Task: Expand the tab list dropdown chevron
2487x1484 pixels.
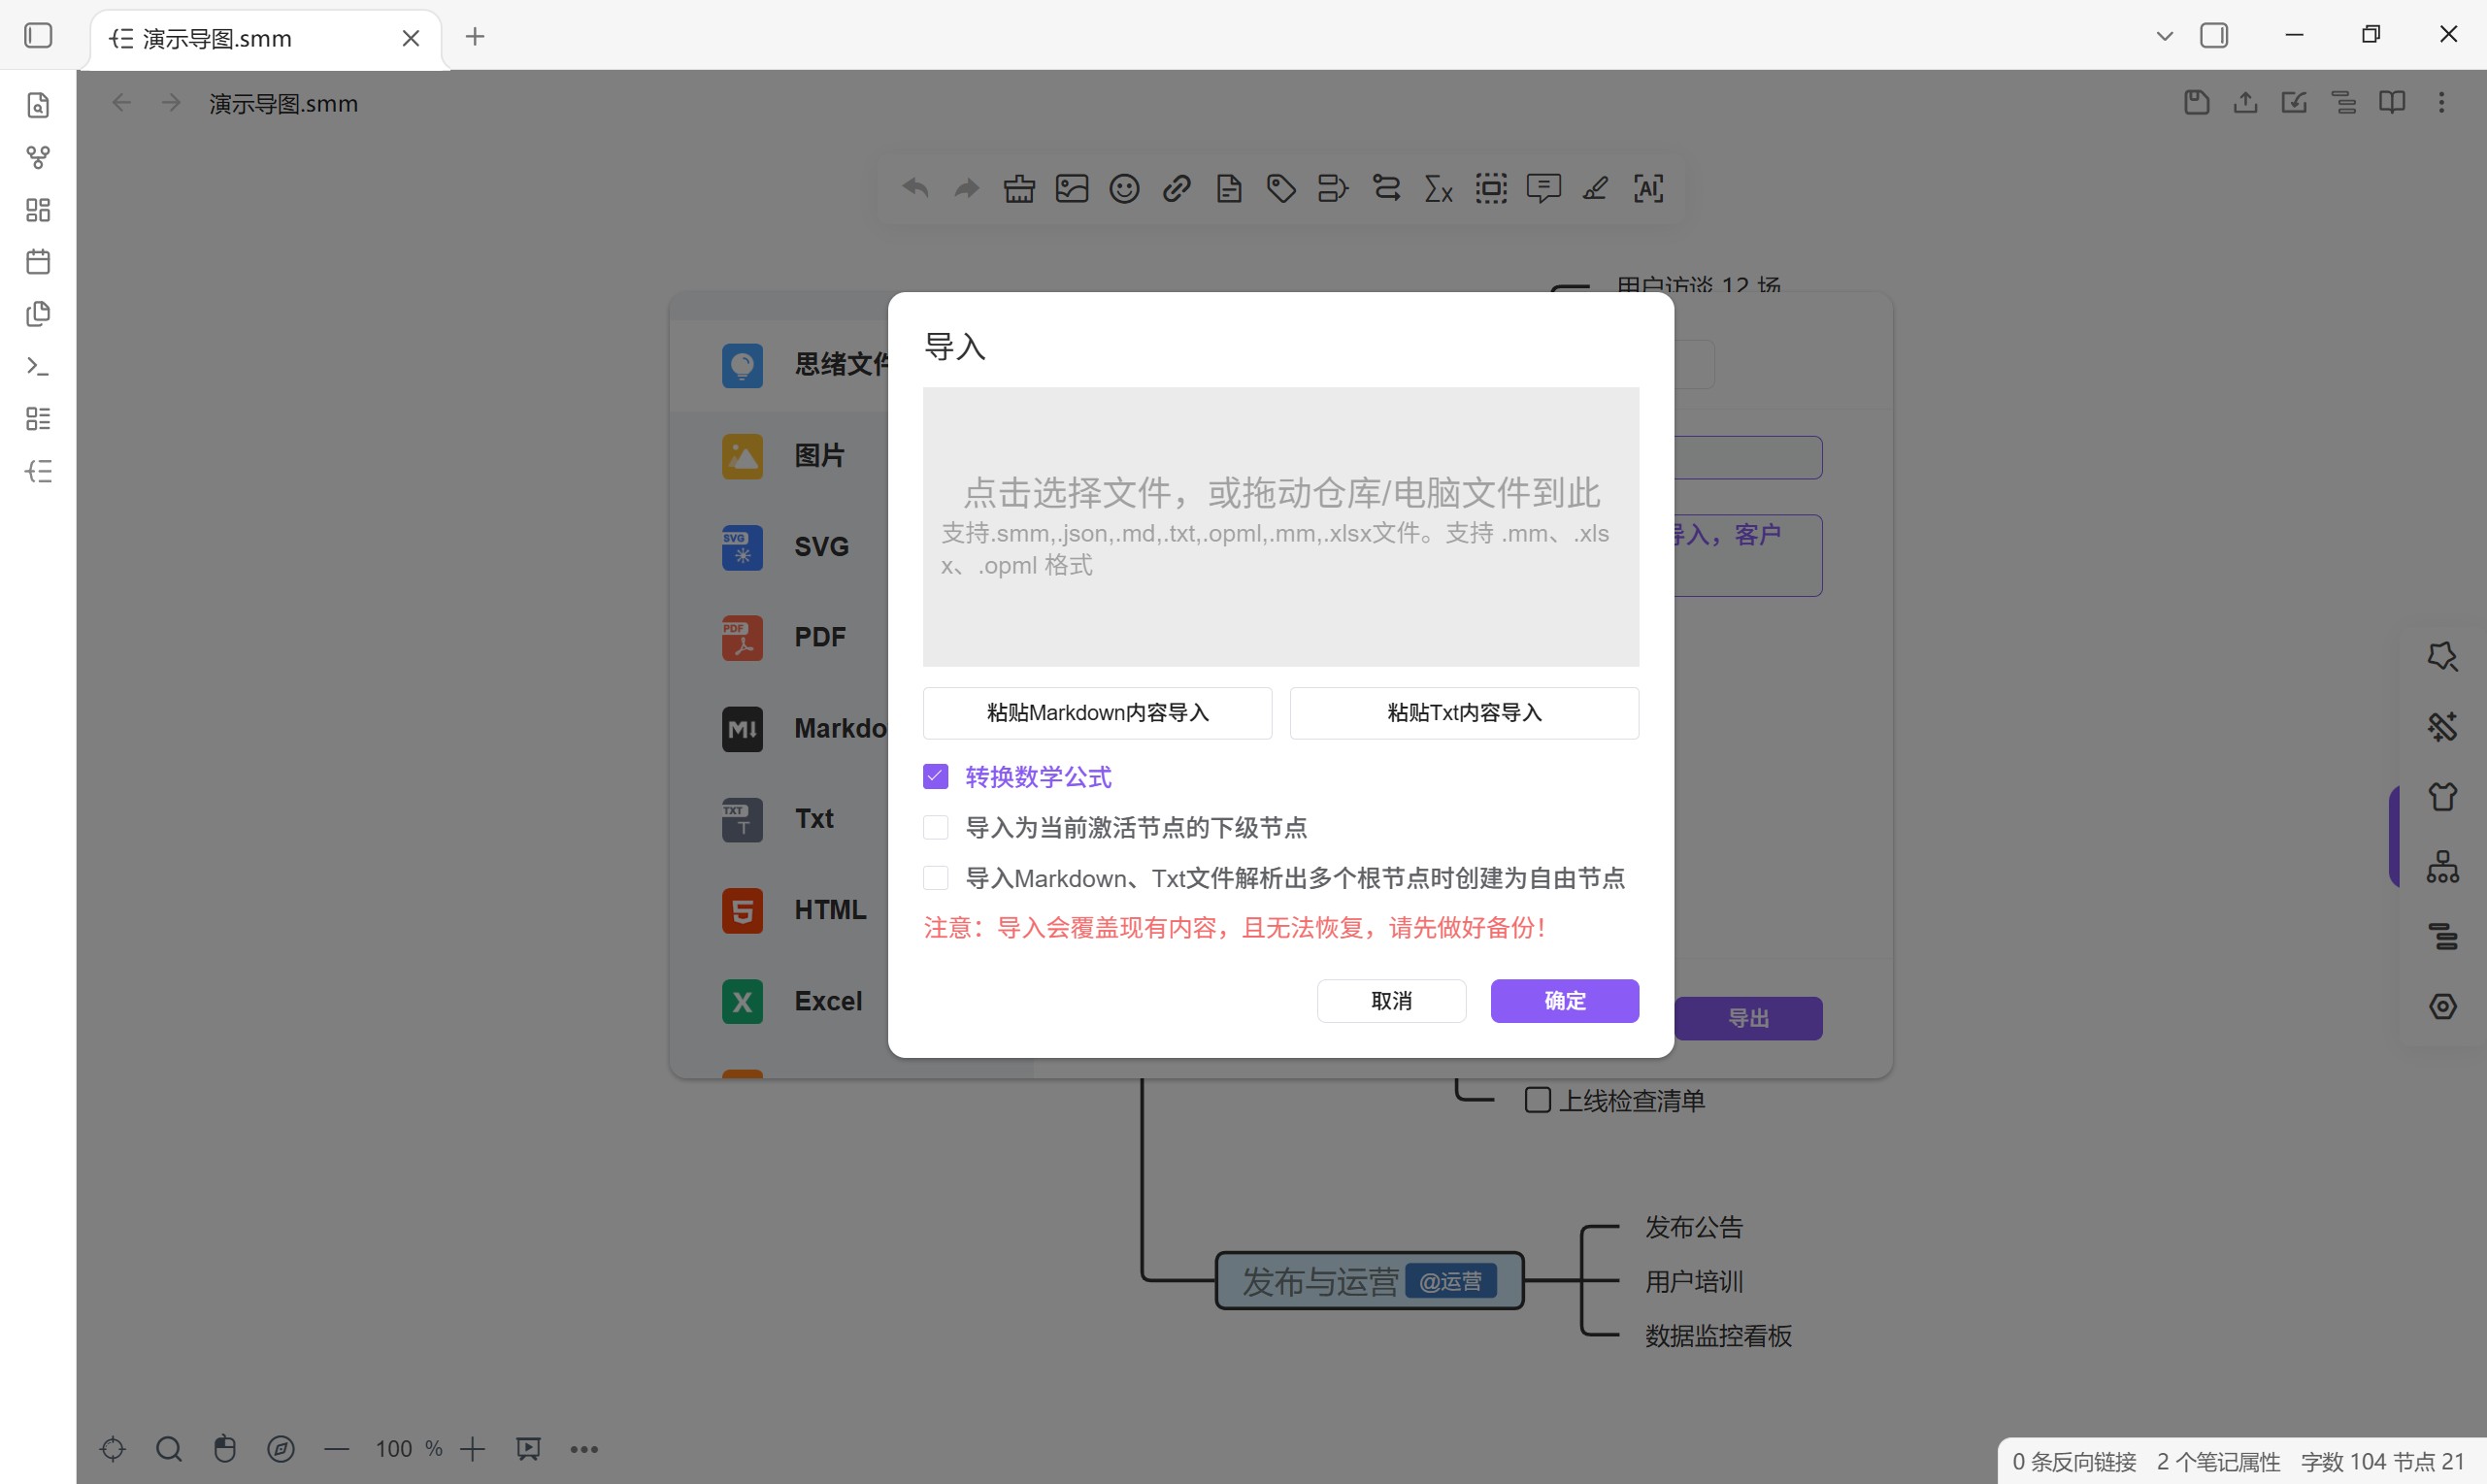Action: pyautogui.click(x=2165, y=36)
